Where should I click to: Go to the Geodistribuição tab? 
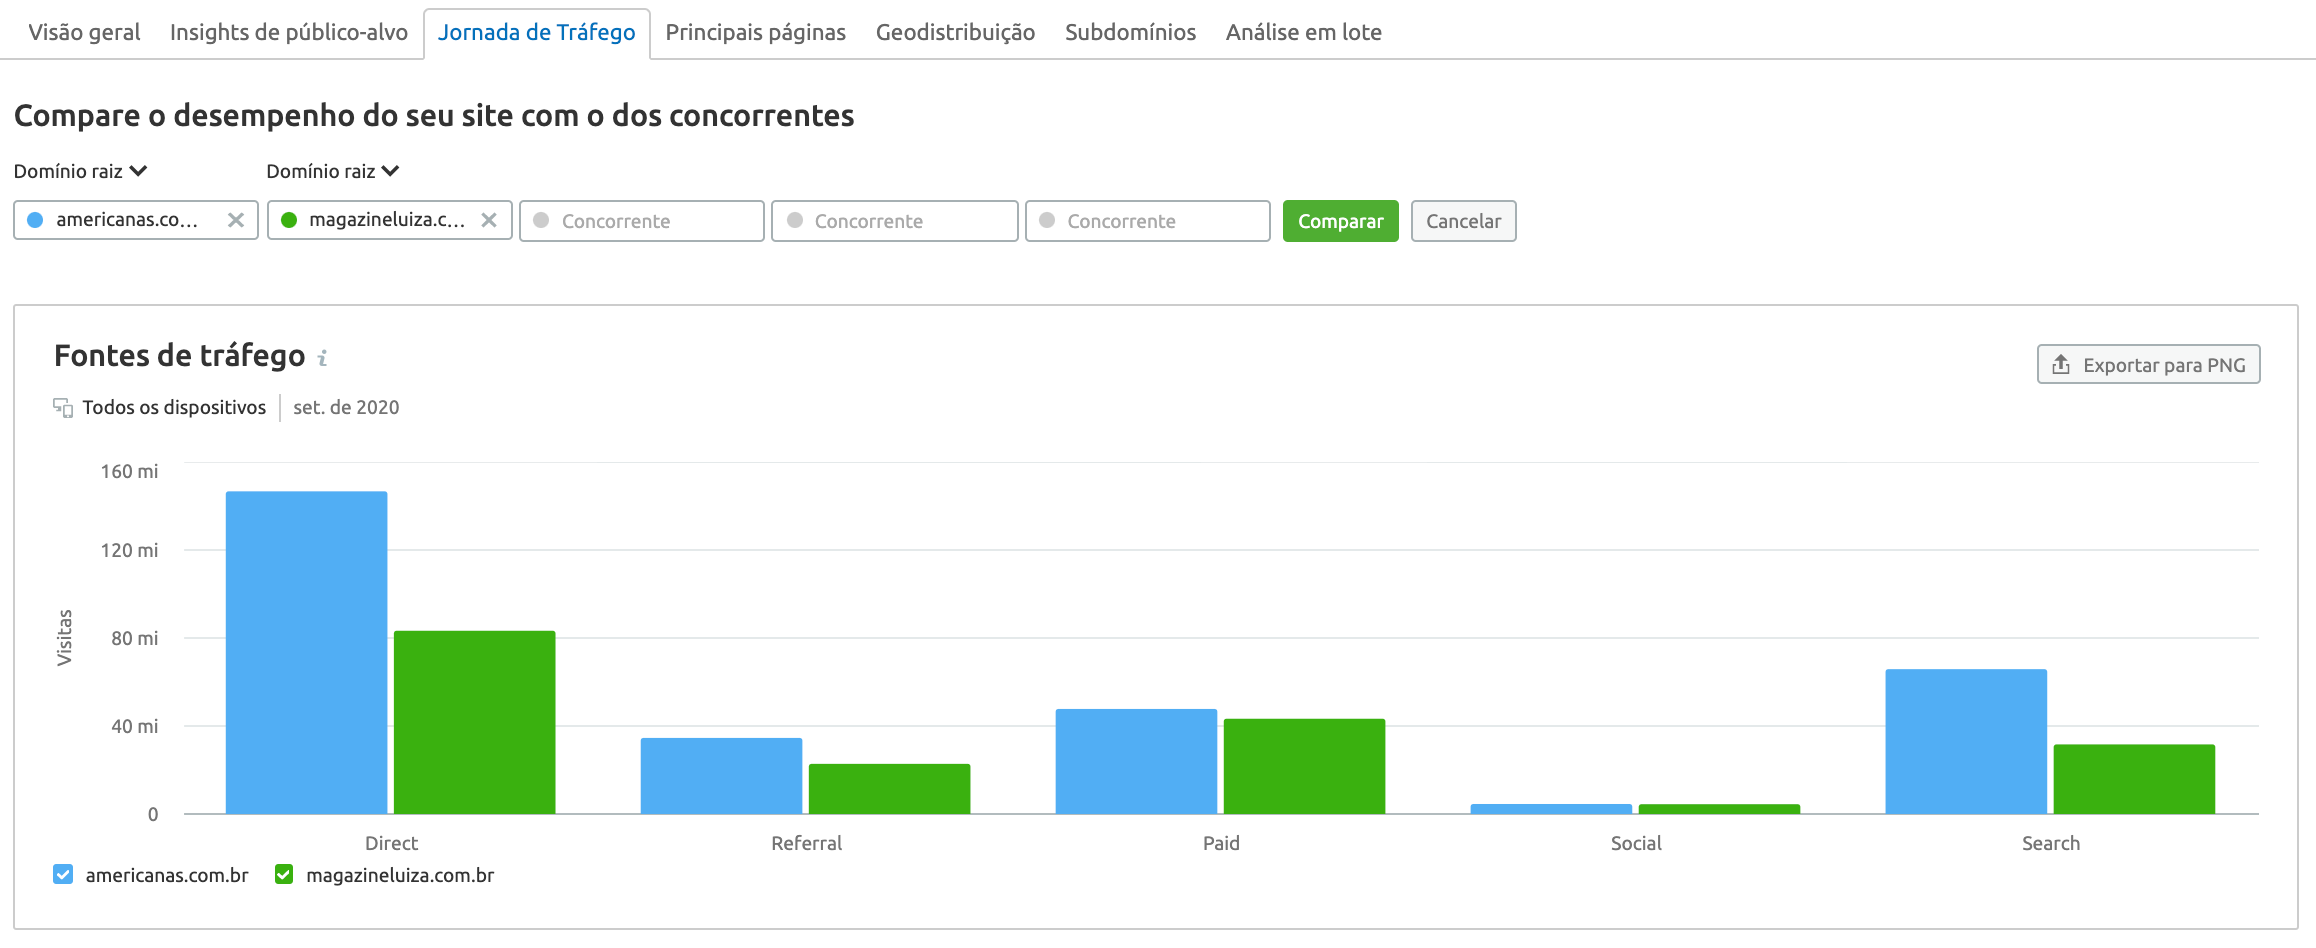[955, 32]
